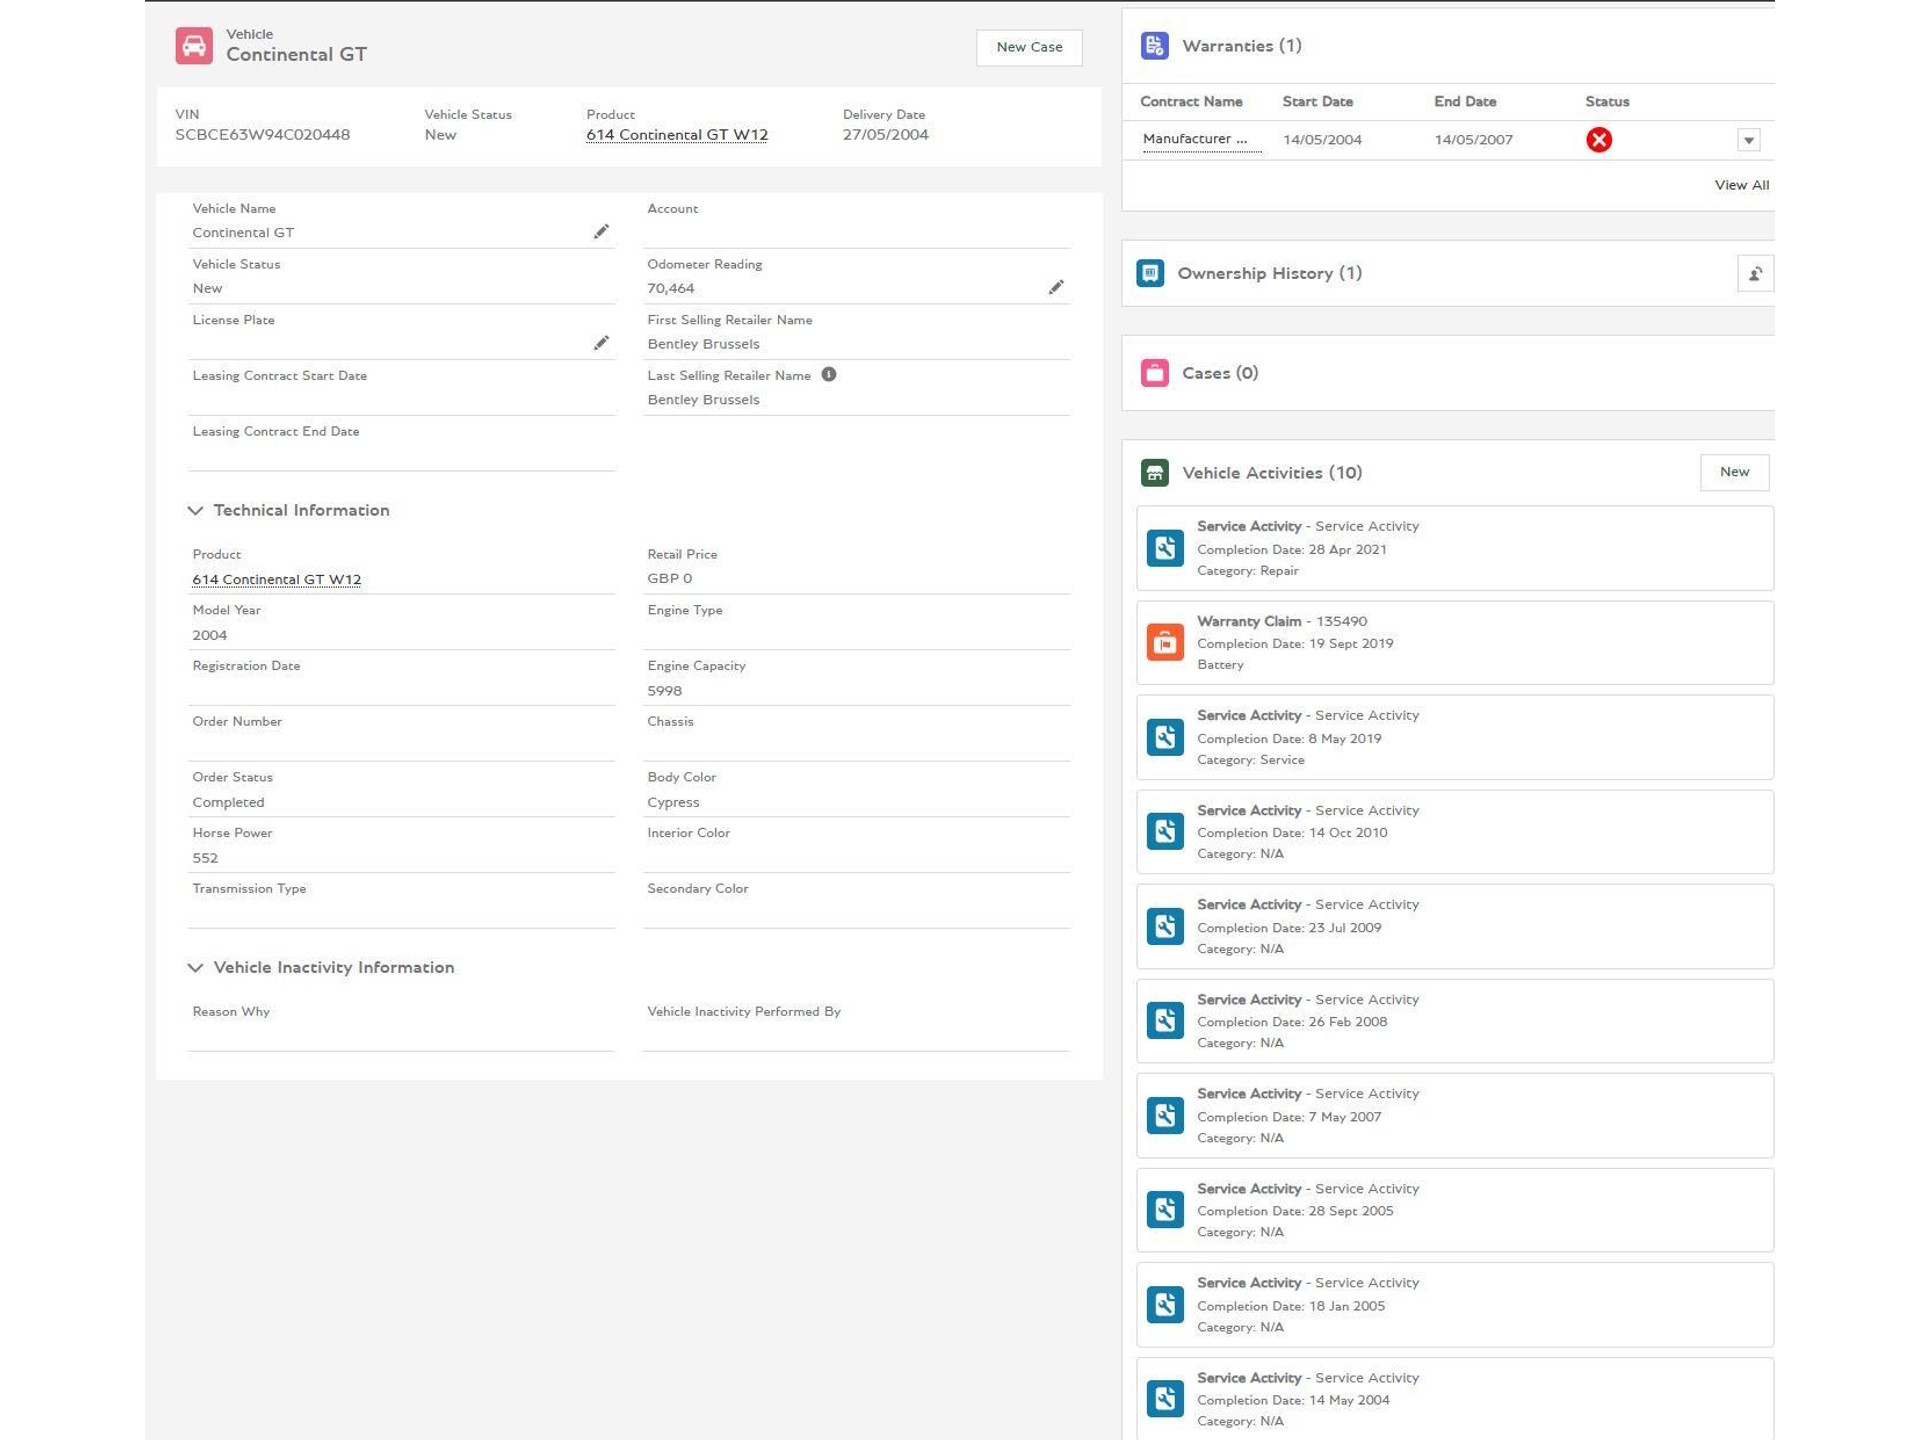Edit Vehicle Name with the pencil icon
This screenshot has width=1920, height=1440.
coord(601,232)
